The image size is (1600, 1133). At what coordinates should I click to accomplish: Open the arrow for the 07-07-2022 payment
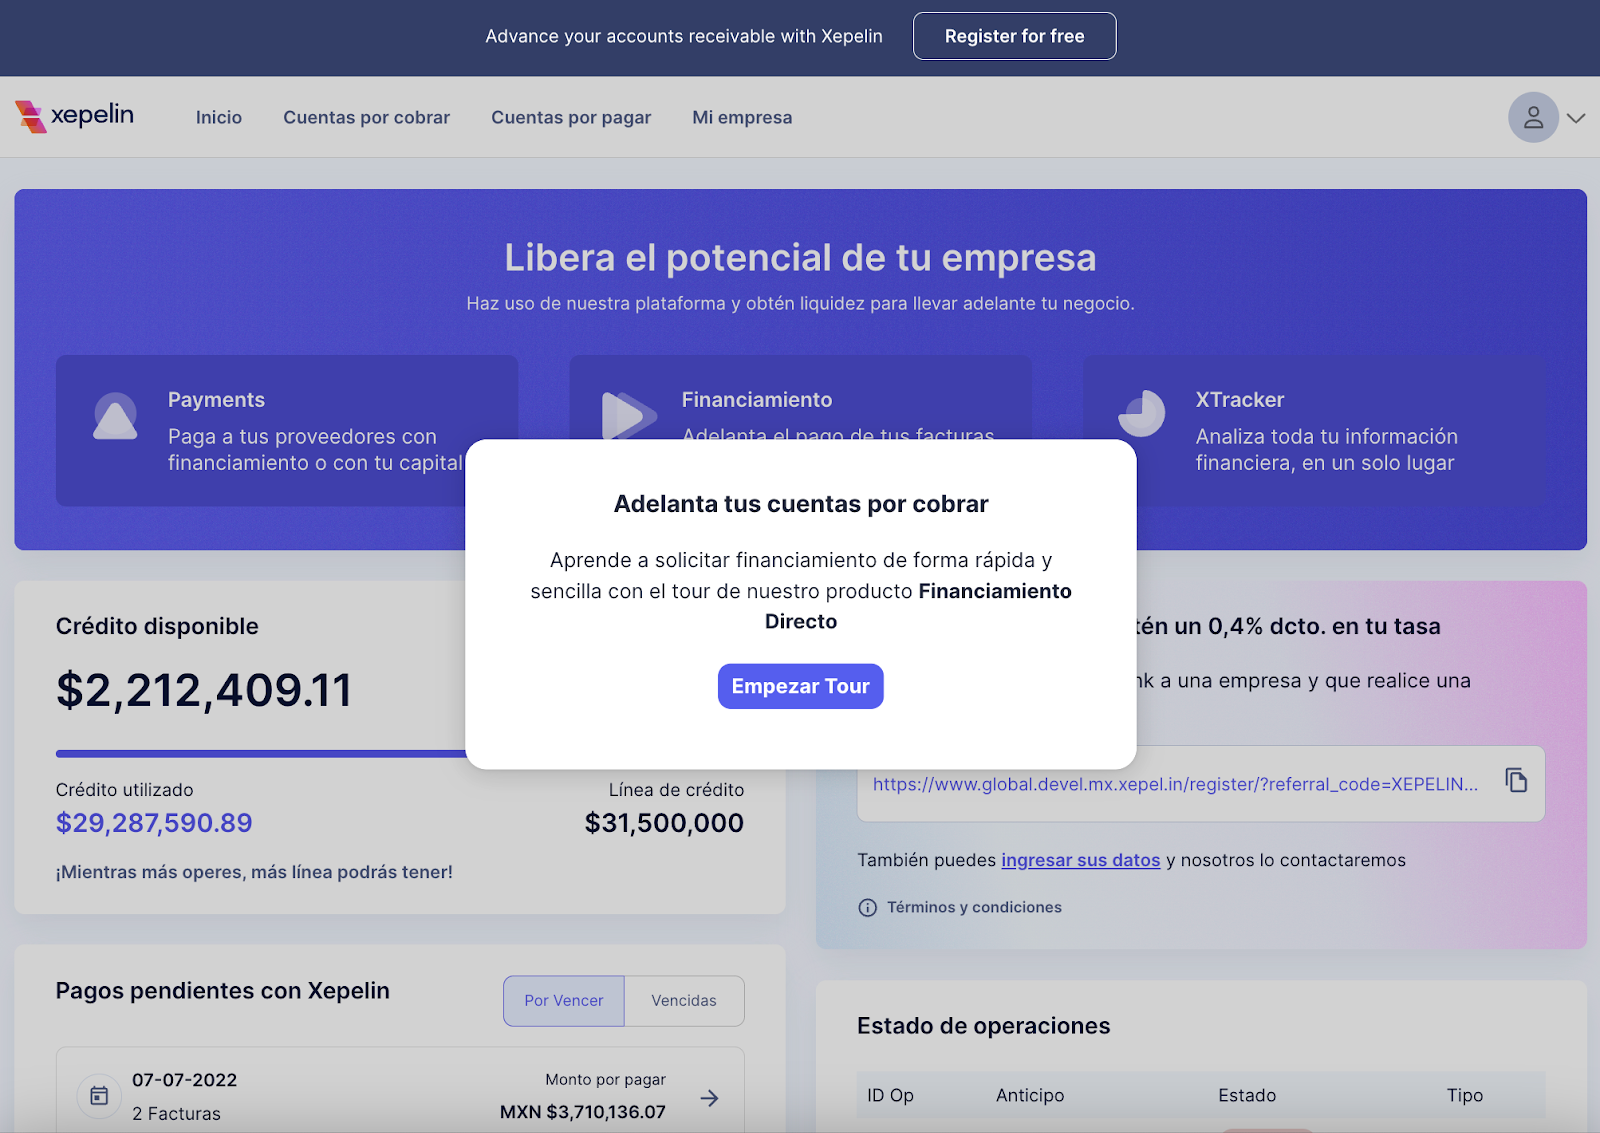coord(709,1098)
